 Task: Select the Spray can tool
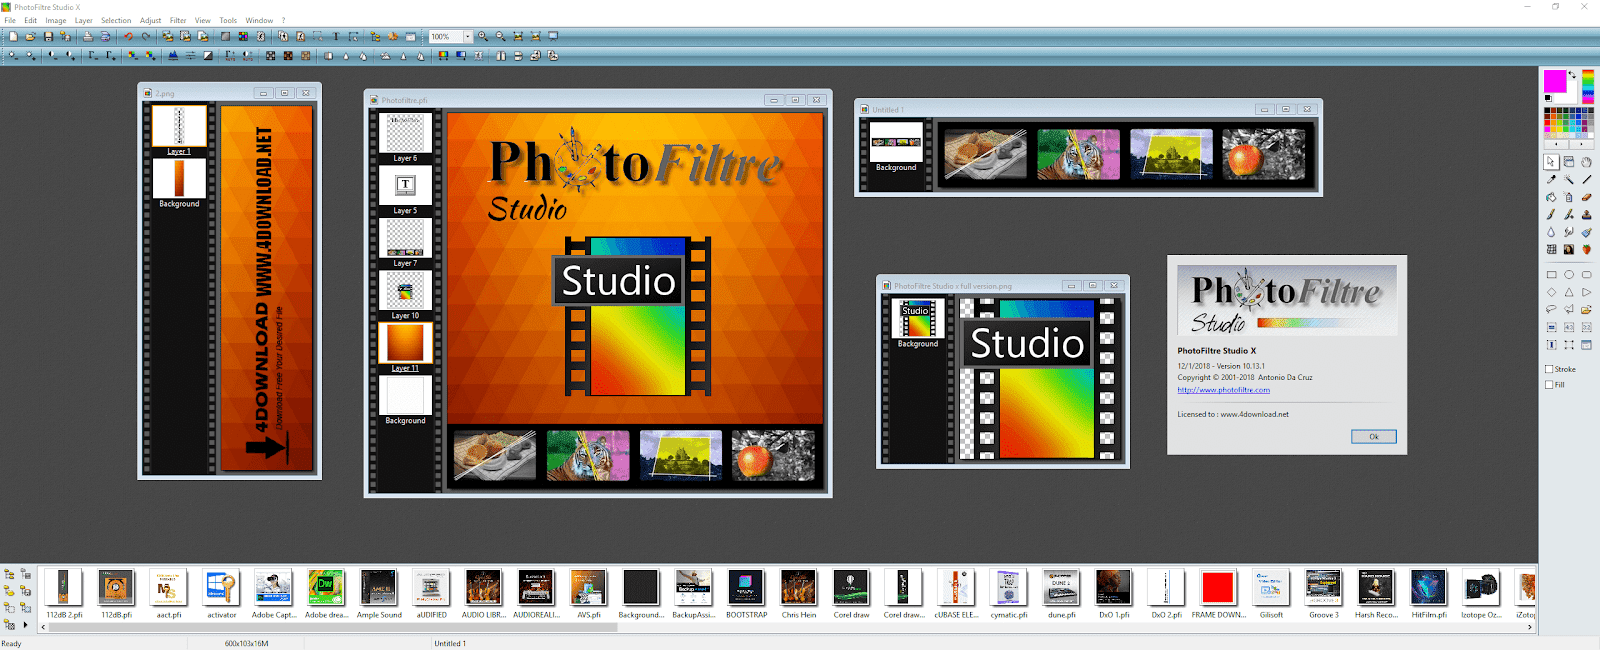(1569, 197)
